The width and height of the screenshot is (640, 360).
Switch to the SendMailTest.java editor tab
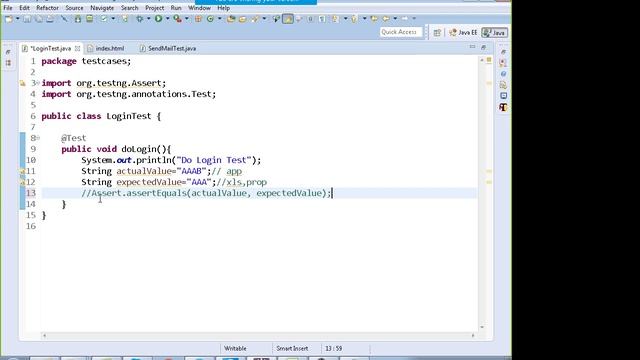[x=168, y=48]
